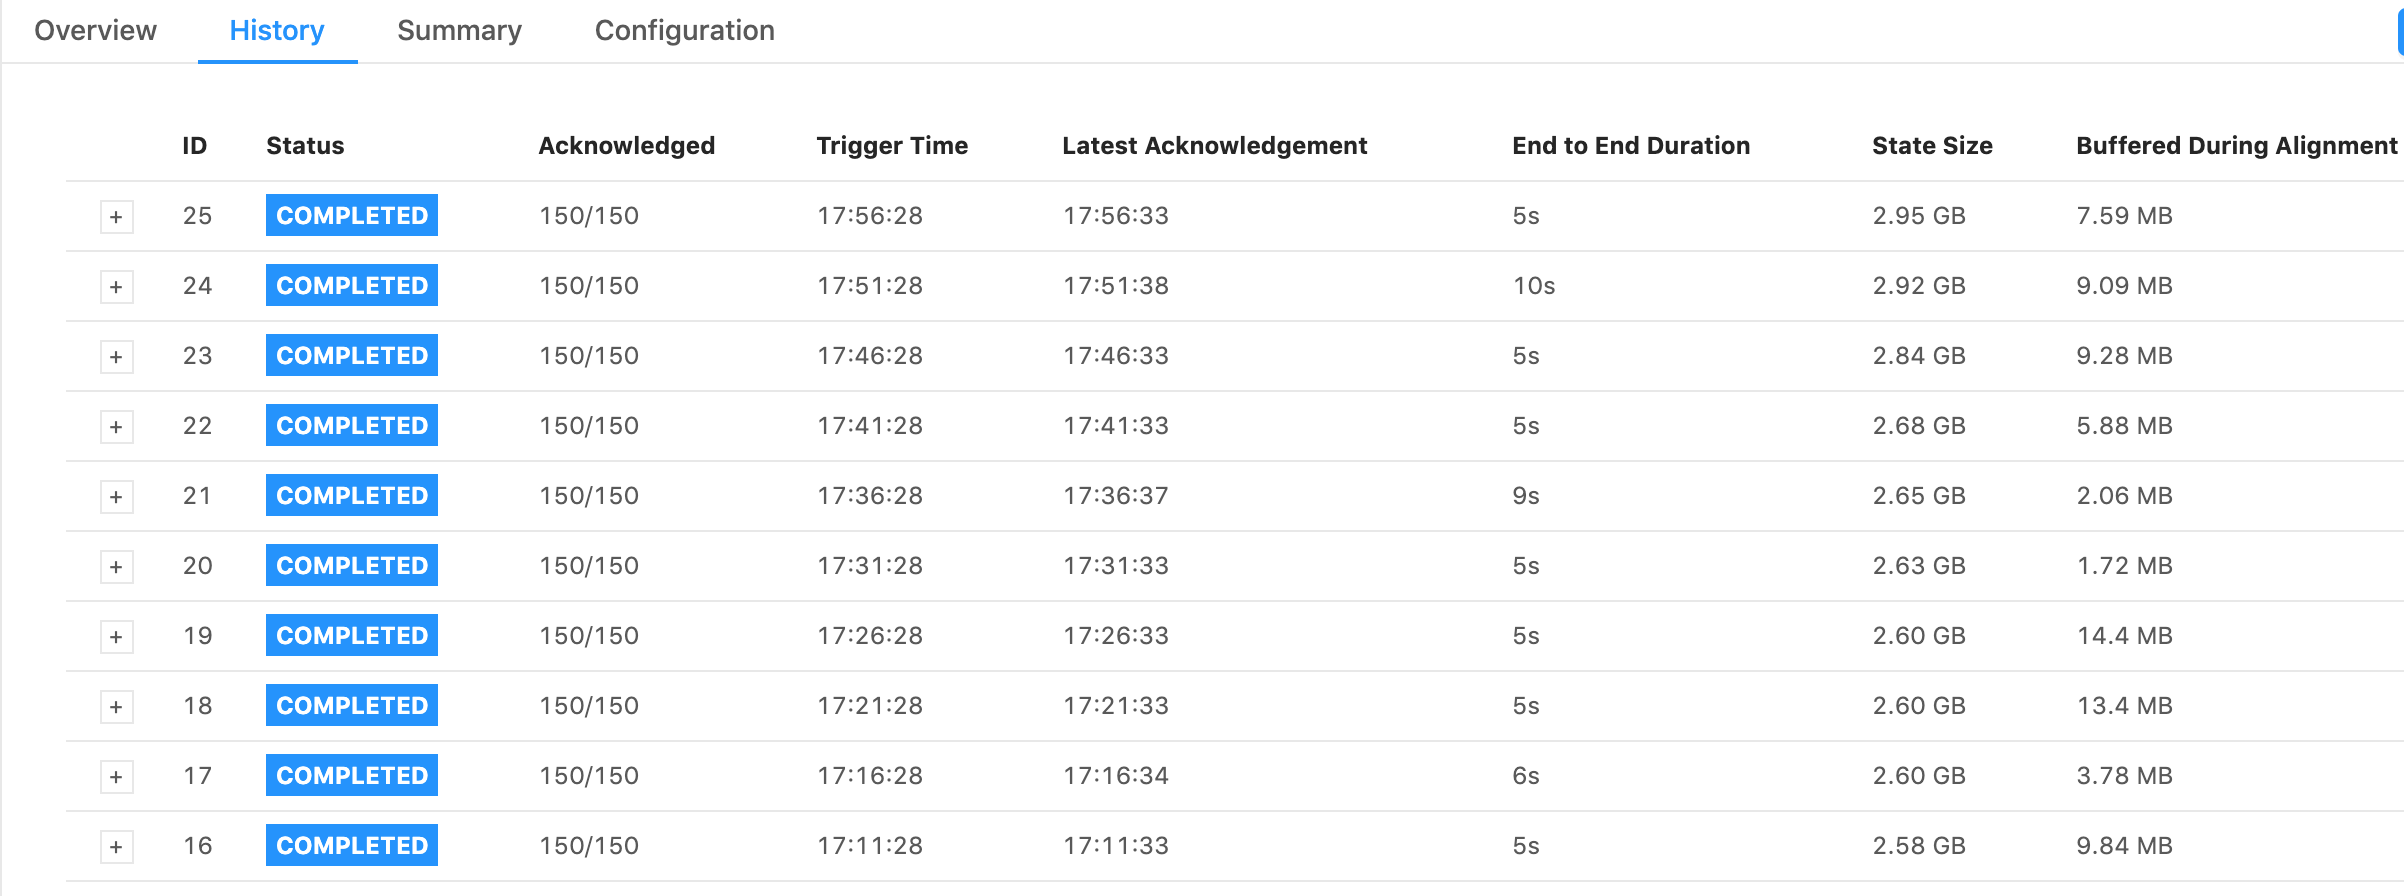The image size is (2404, 896).
Task: Expand checkpoint 19 row
Action: 116,637
